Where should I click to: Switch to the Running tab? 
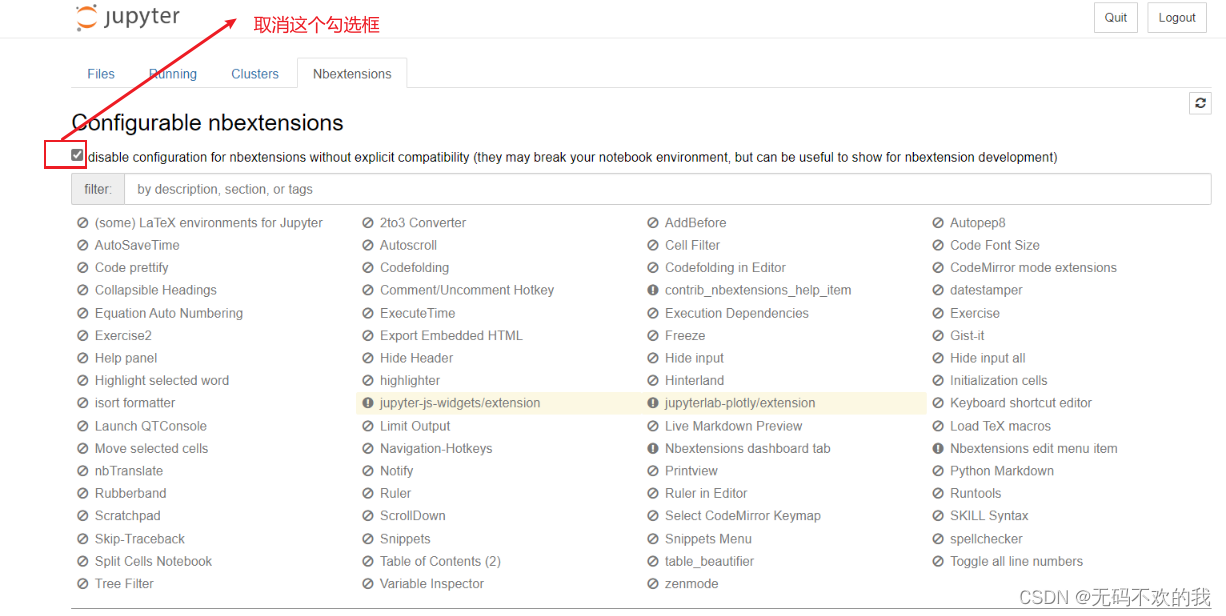coord(173,74)
